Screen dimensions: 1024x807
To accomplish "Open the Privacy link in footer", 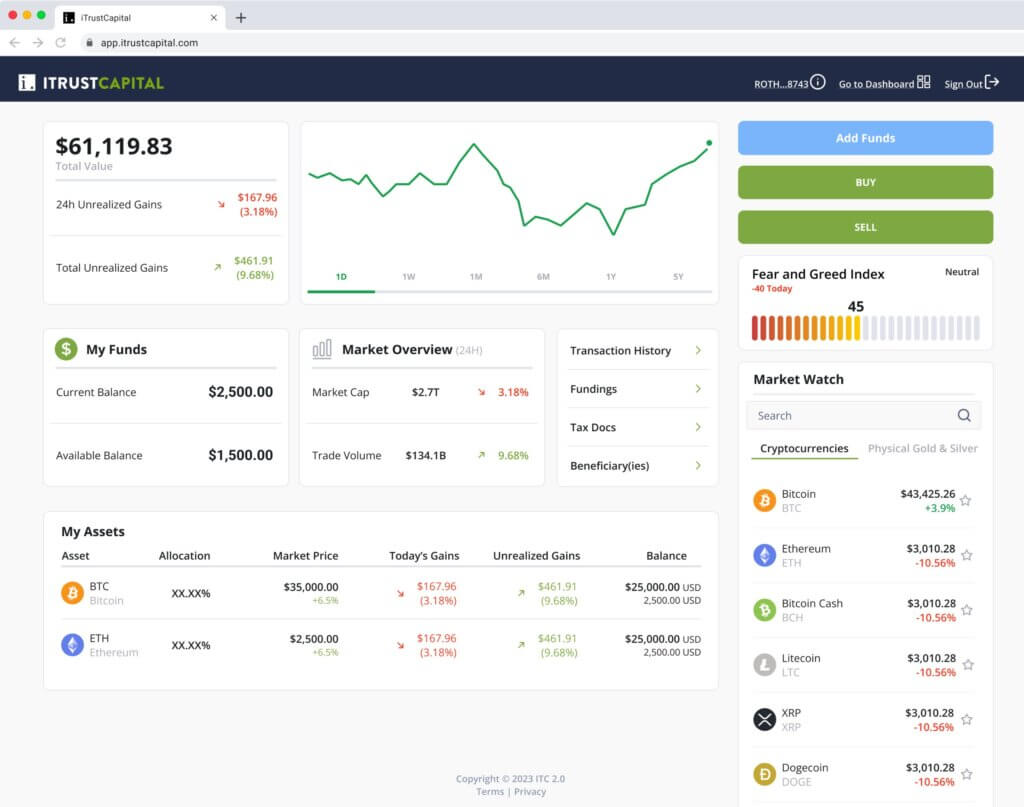I will click(x=530, y=791).
